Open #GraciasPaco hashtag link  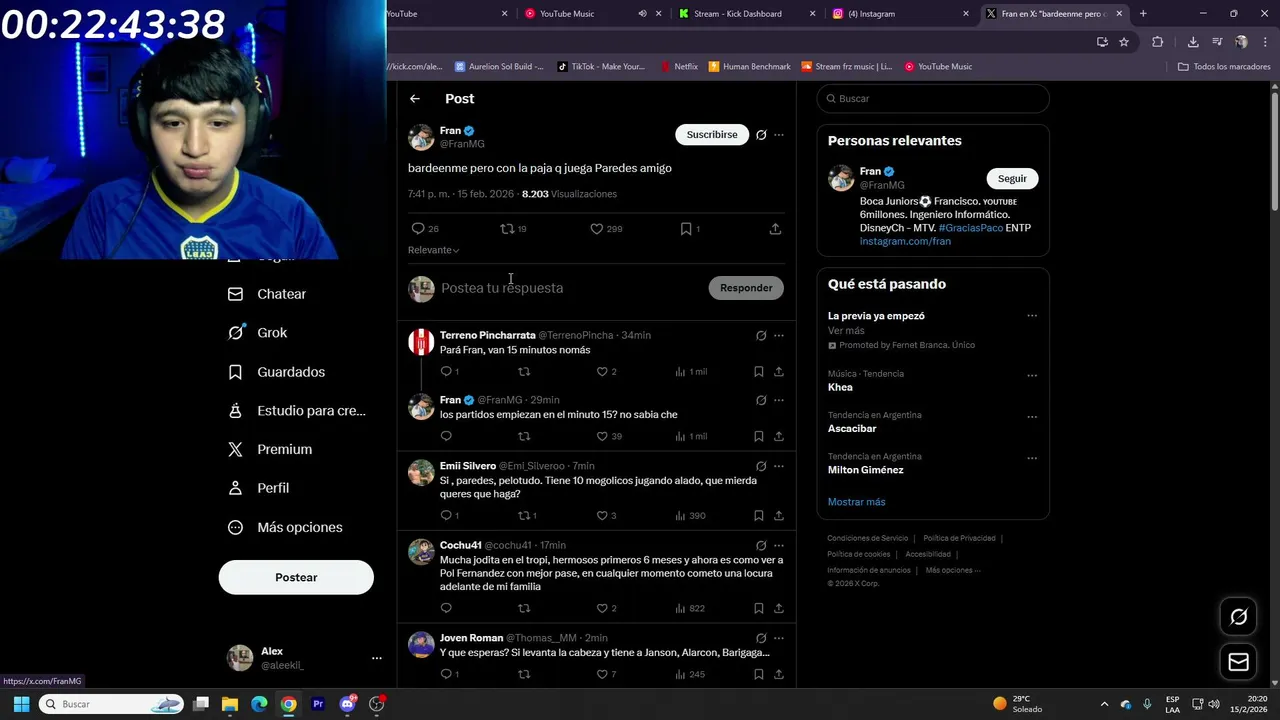pos(971,228)
